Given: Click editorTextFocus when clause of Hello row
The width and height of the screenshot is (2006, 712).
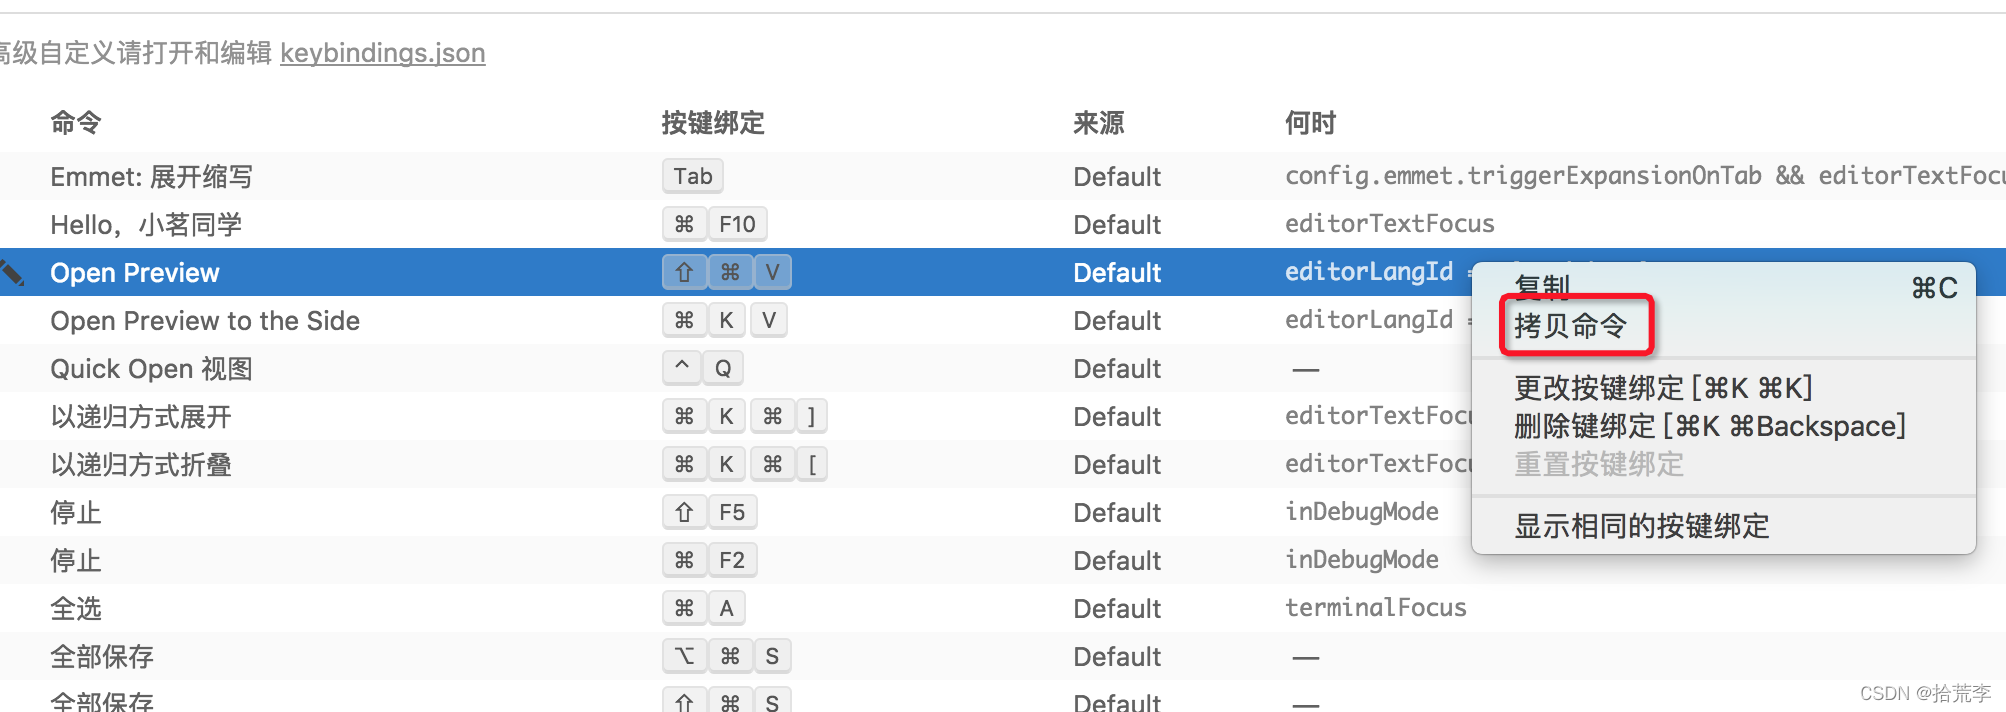Looking at the screenshot, I should pos(1390,224).
